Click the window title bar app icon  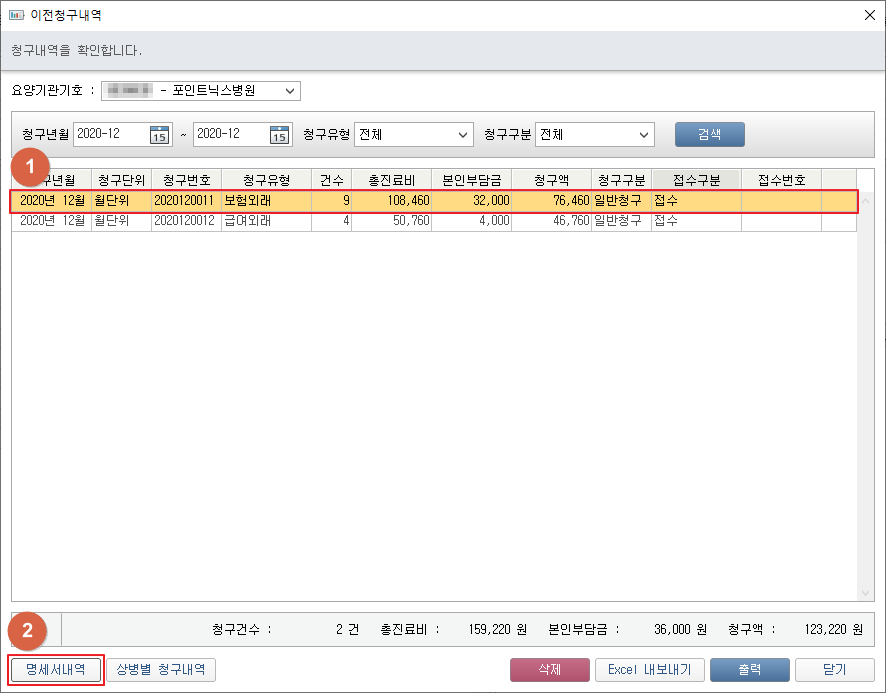tap(16, 15)
